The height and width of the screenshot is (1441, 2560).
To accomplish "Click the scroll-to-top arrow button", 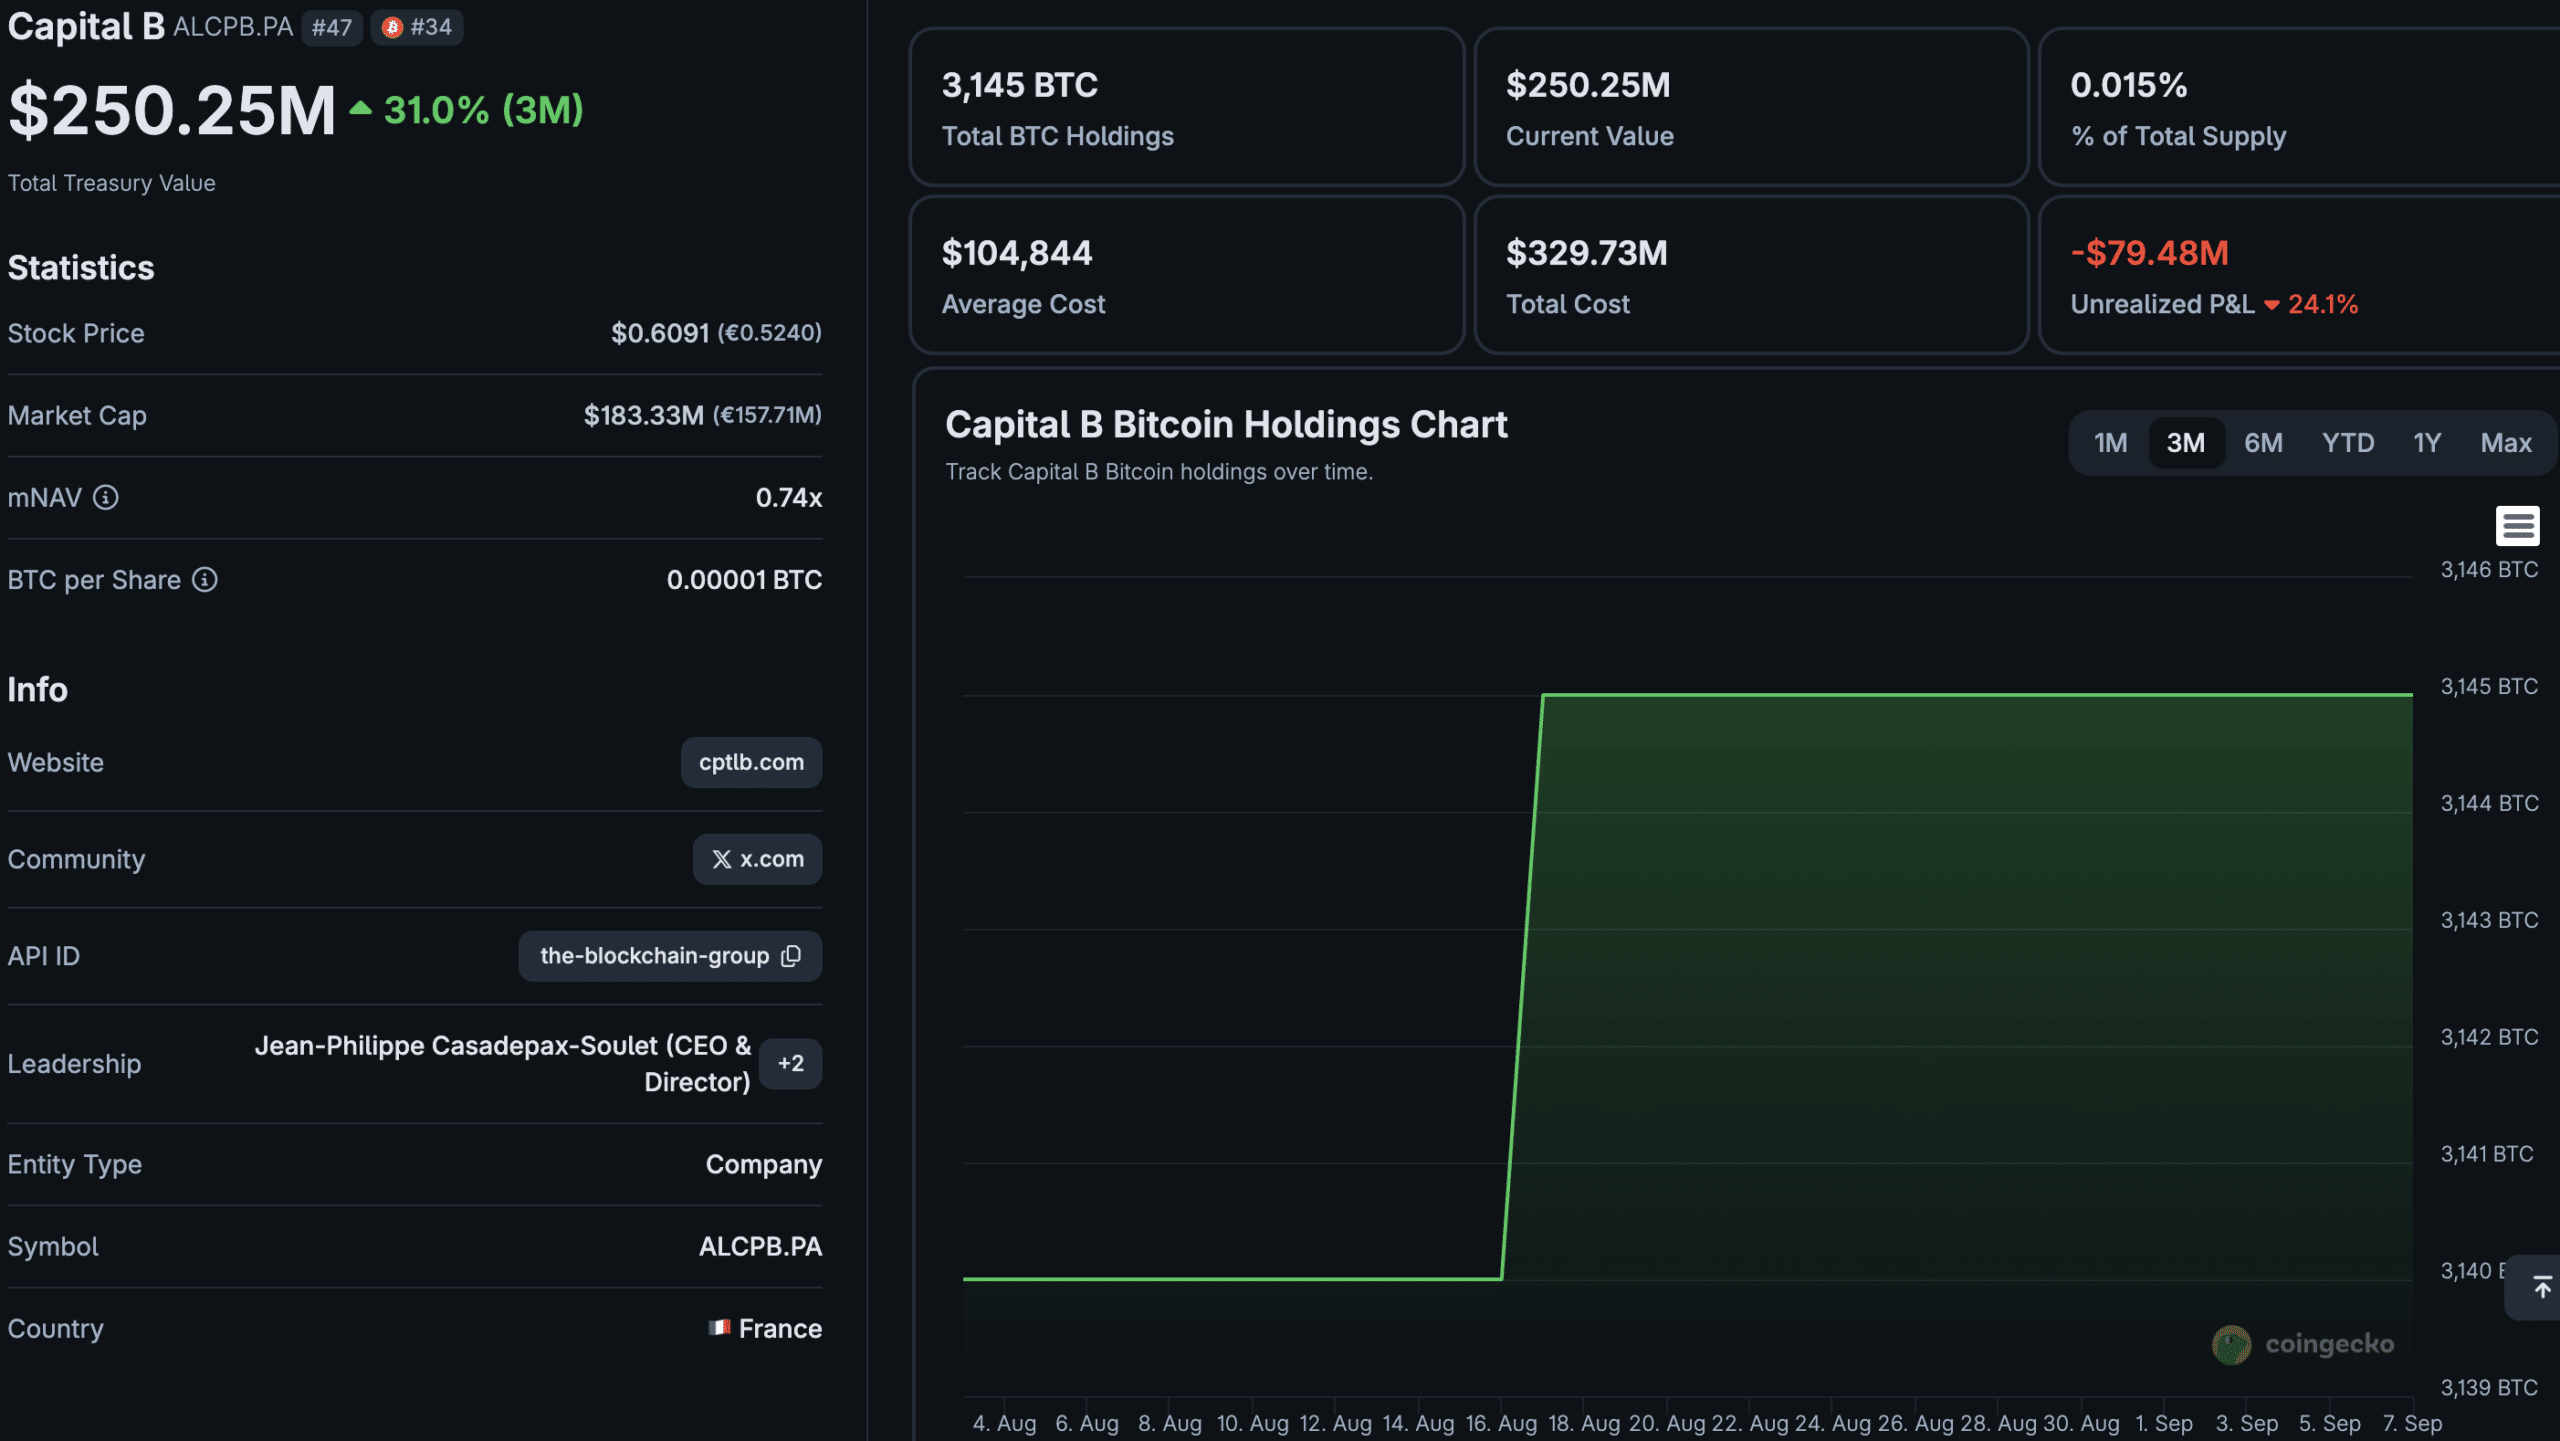I will pyautogui.click(x=2541, y=1287).
